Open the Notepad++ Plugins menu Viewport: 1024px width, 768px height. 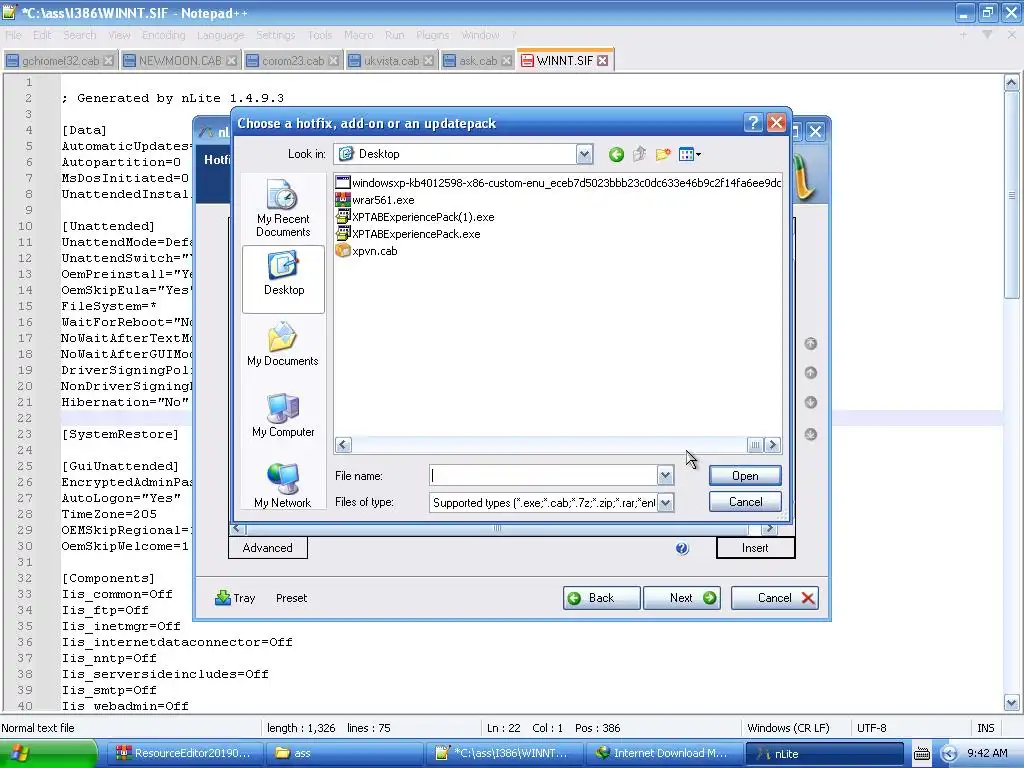(432, 35)
